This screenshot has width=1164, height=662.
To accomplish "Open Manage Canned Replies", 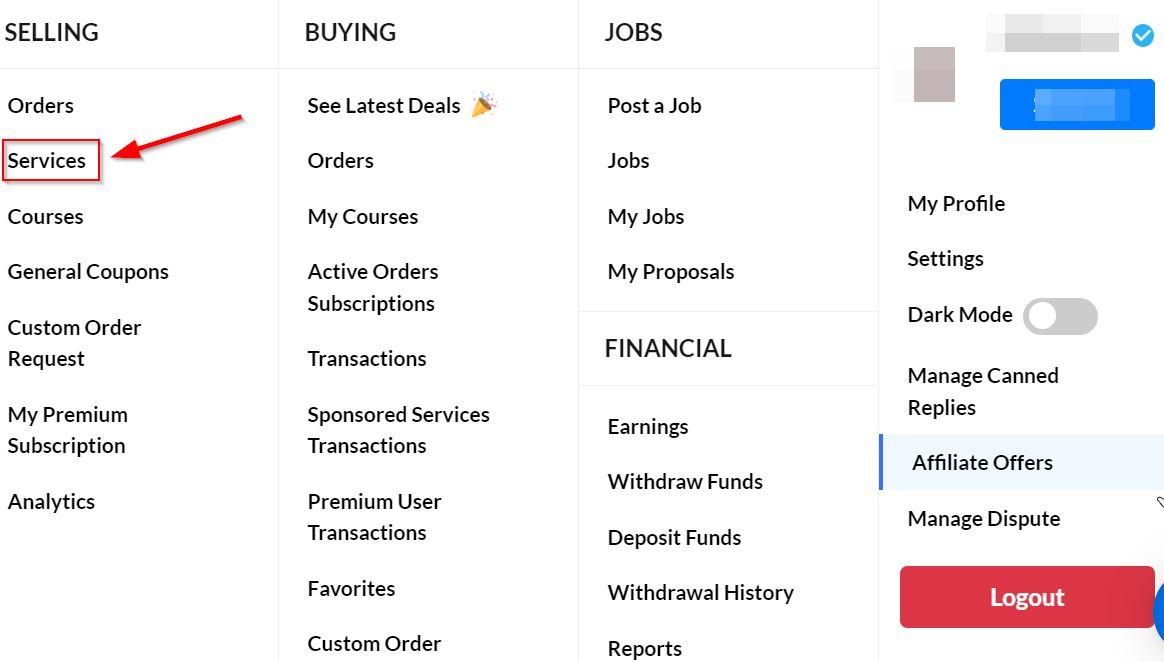I will 983,391.
